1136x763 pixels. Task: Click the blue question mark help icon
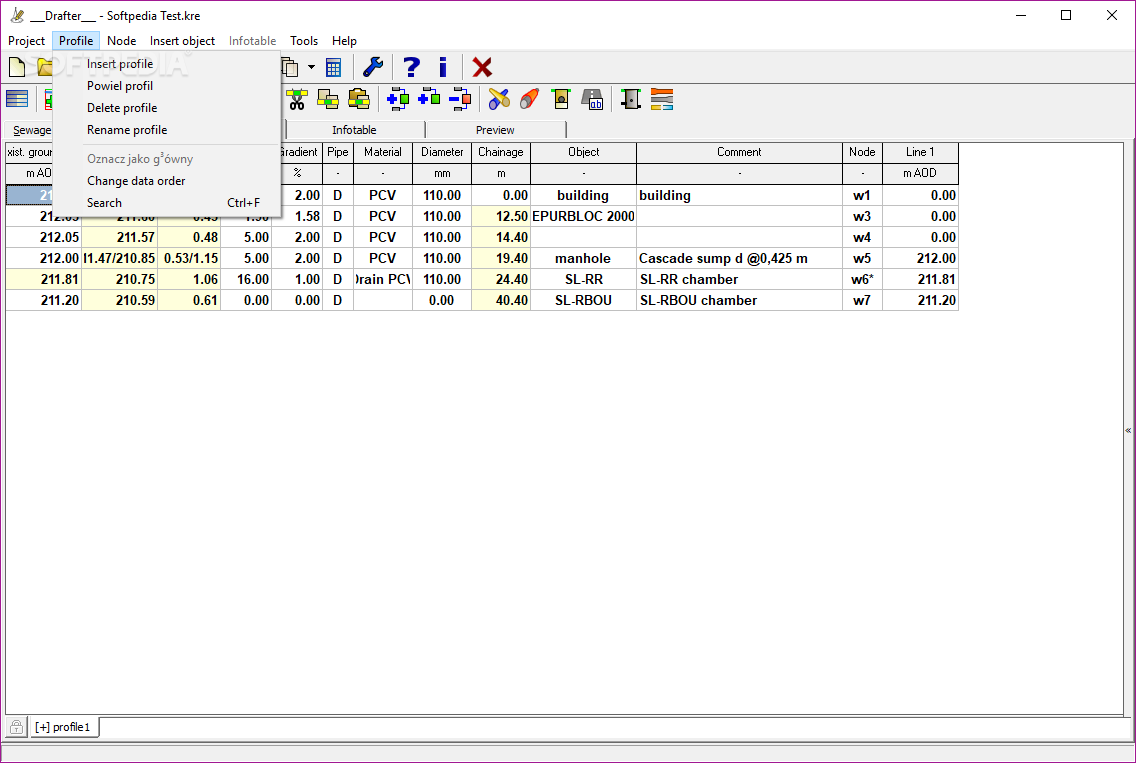pyautogui.click(x=411, y=67)
